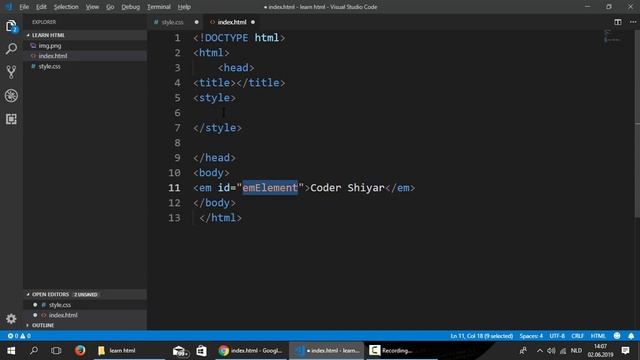Collapse the LEARN HTML folder section
The height and width of the screenshot is (360, 640).
(85, 35)
